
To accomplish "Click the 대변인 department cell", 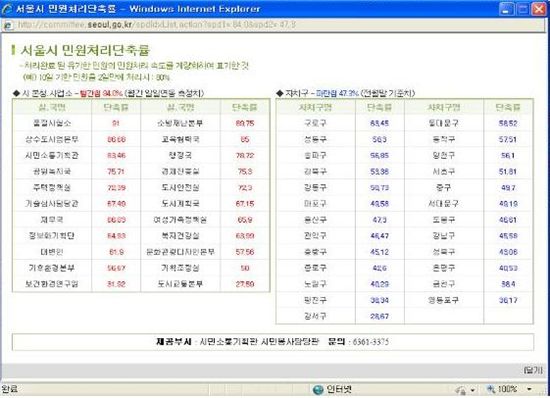I will 52,252.
